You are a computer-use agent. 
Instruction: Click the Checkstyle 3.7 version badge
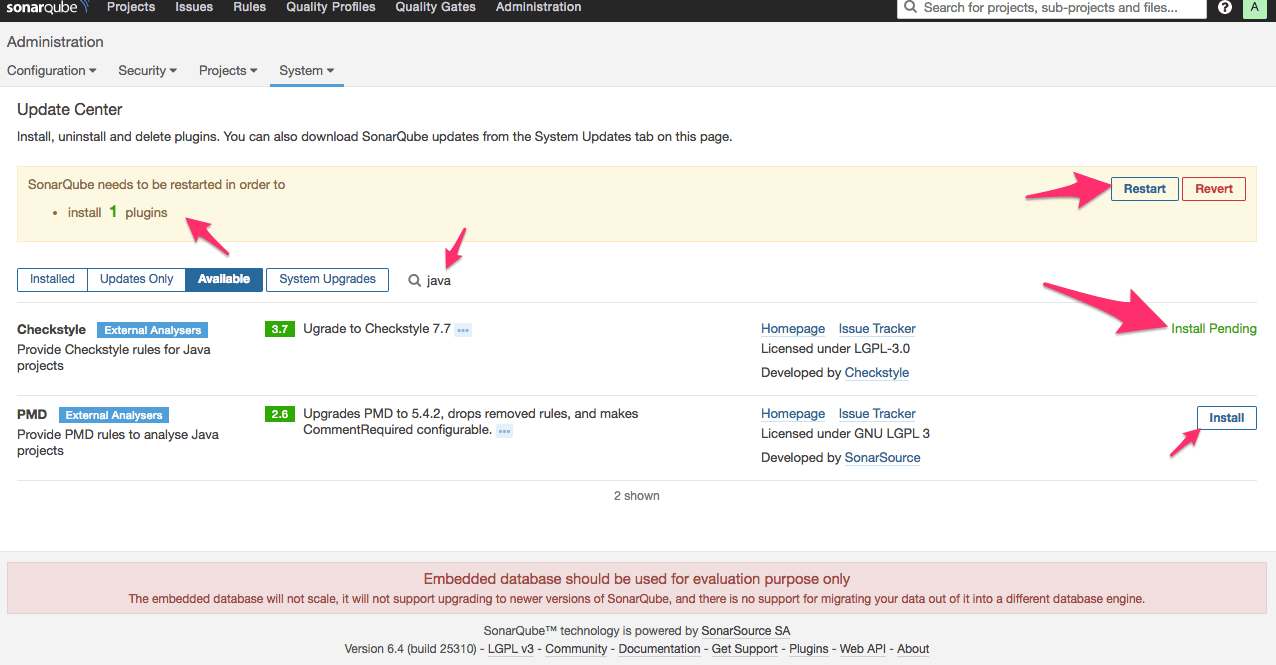click(280, 329)
